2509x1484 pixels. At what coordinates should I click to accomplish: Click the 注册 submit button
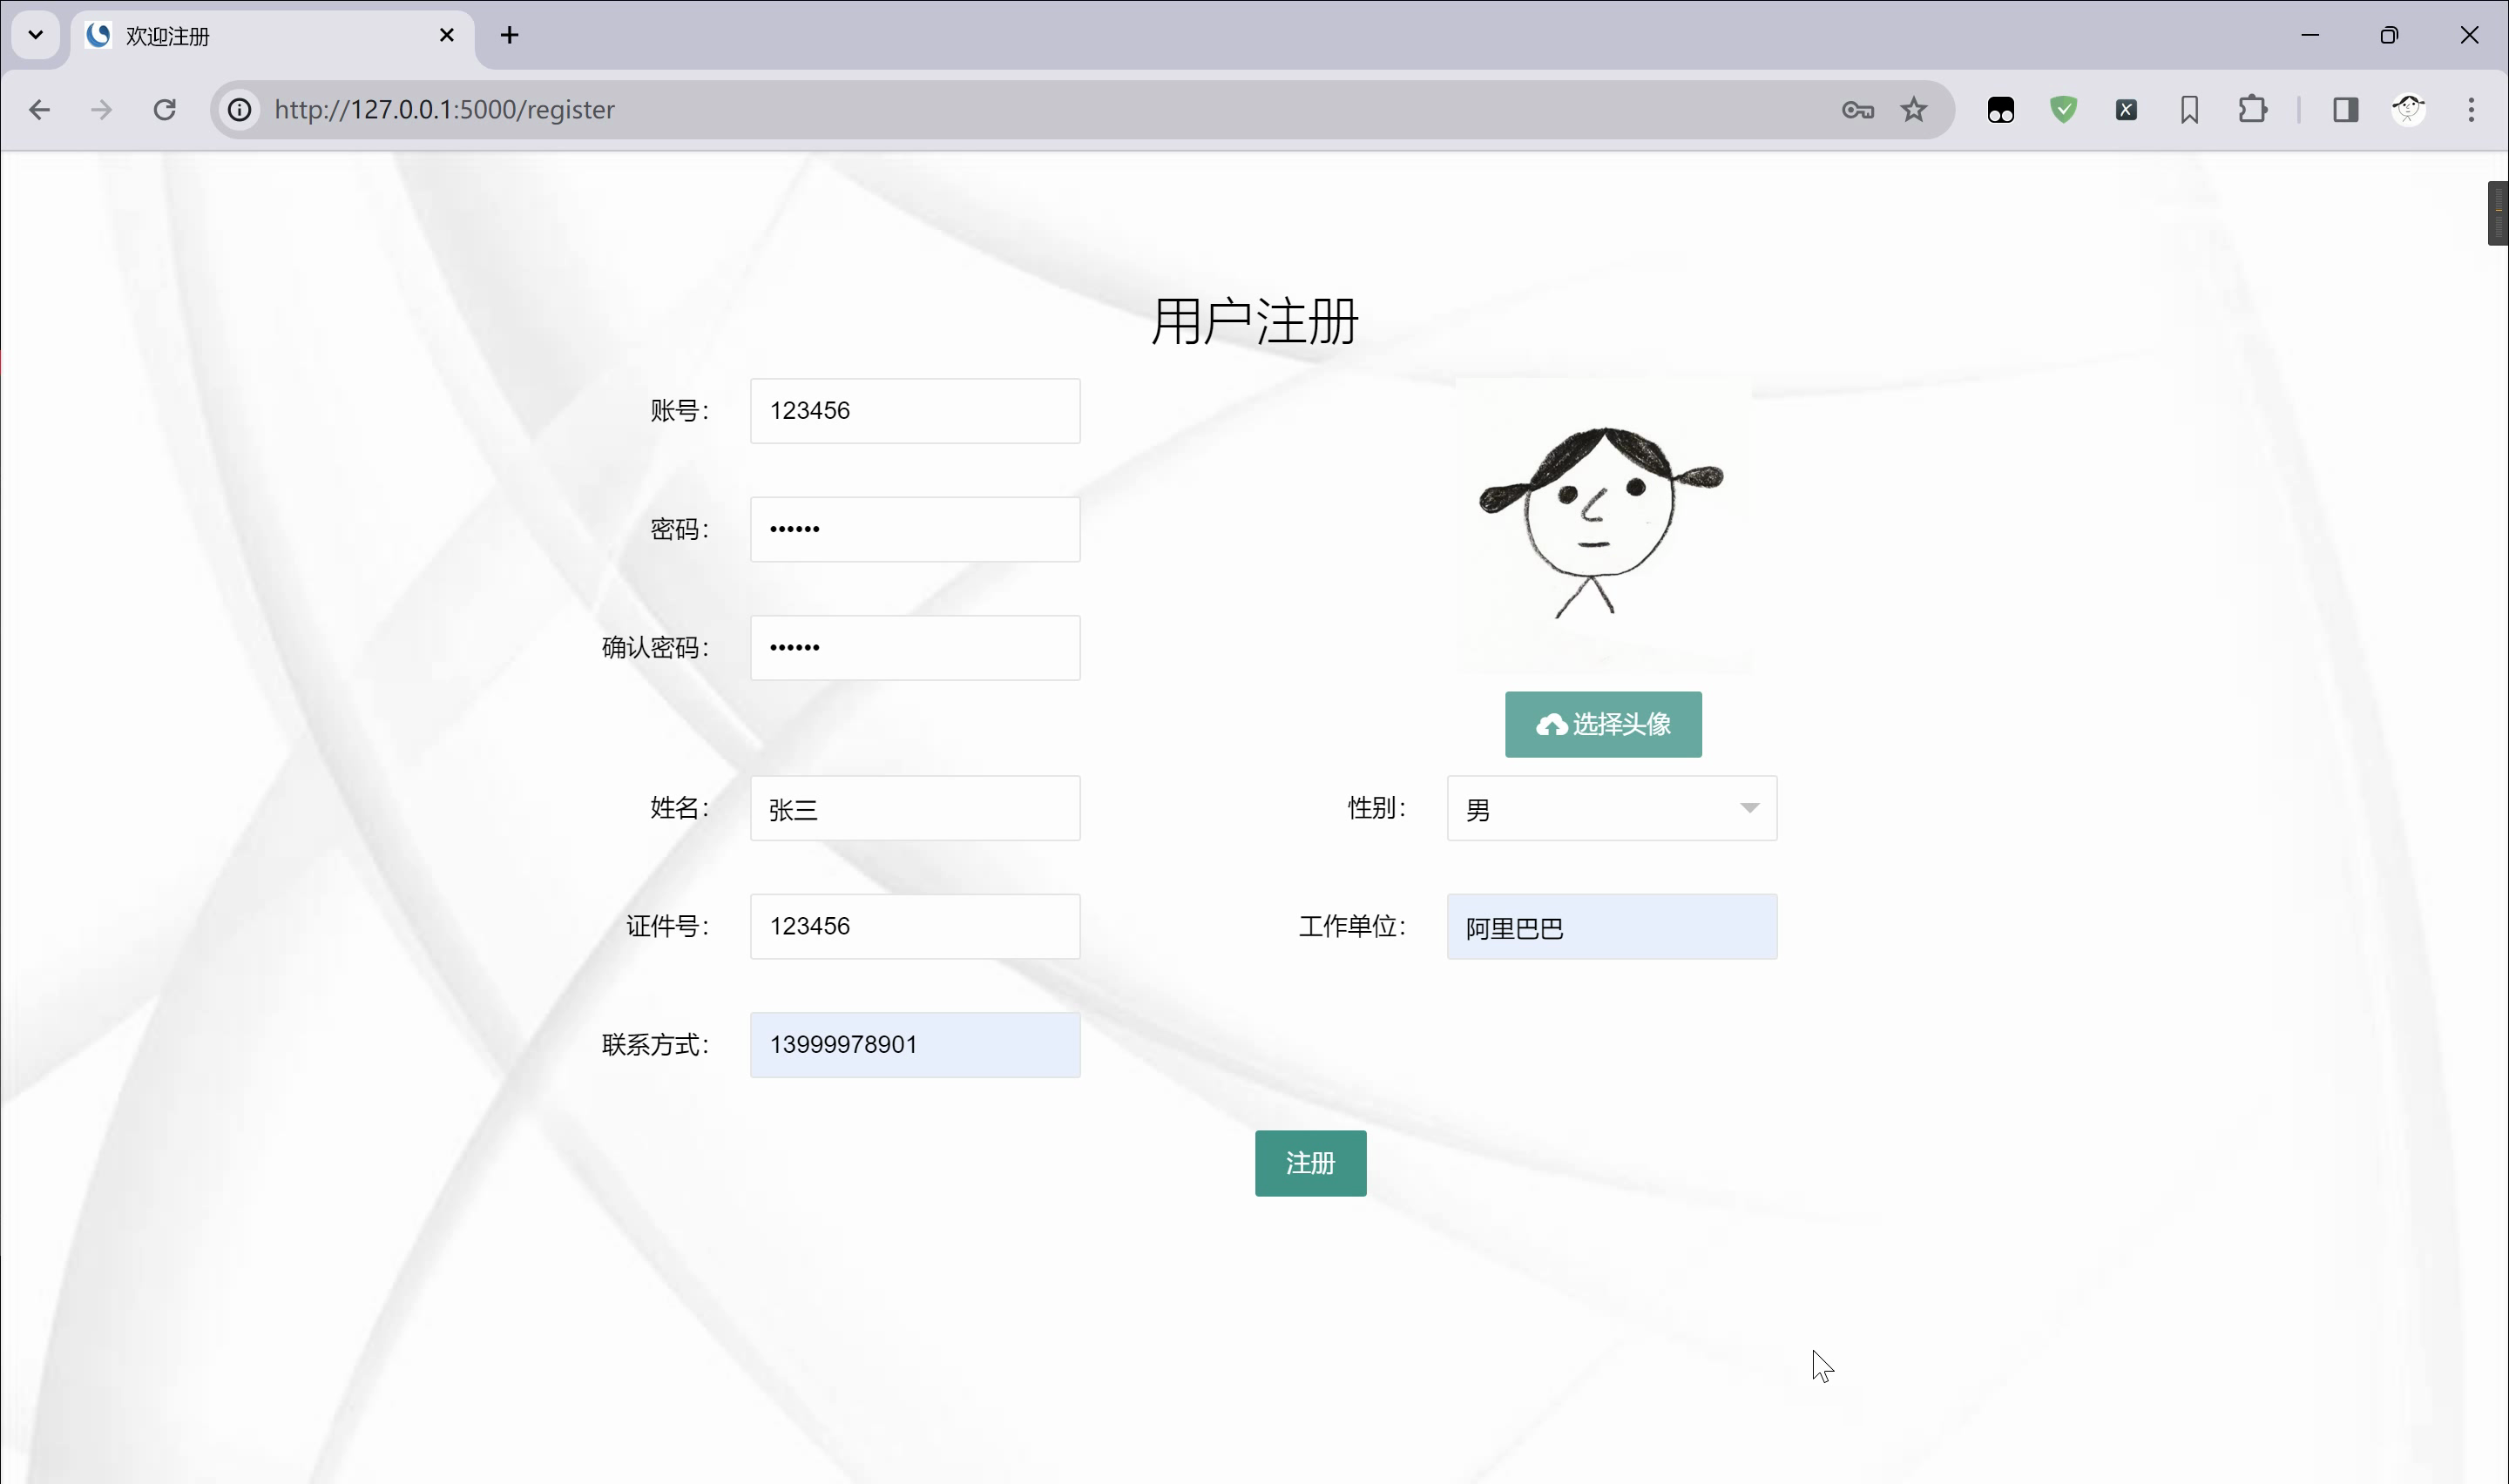click(1310, 1163)
